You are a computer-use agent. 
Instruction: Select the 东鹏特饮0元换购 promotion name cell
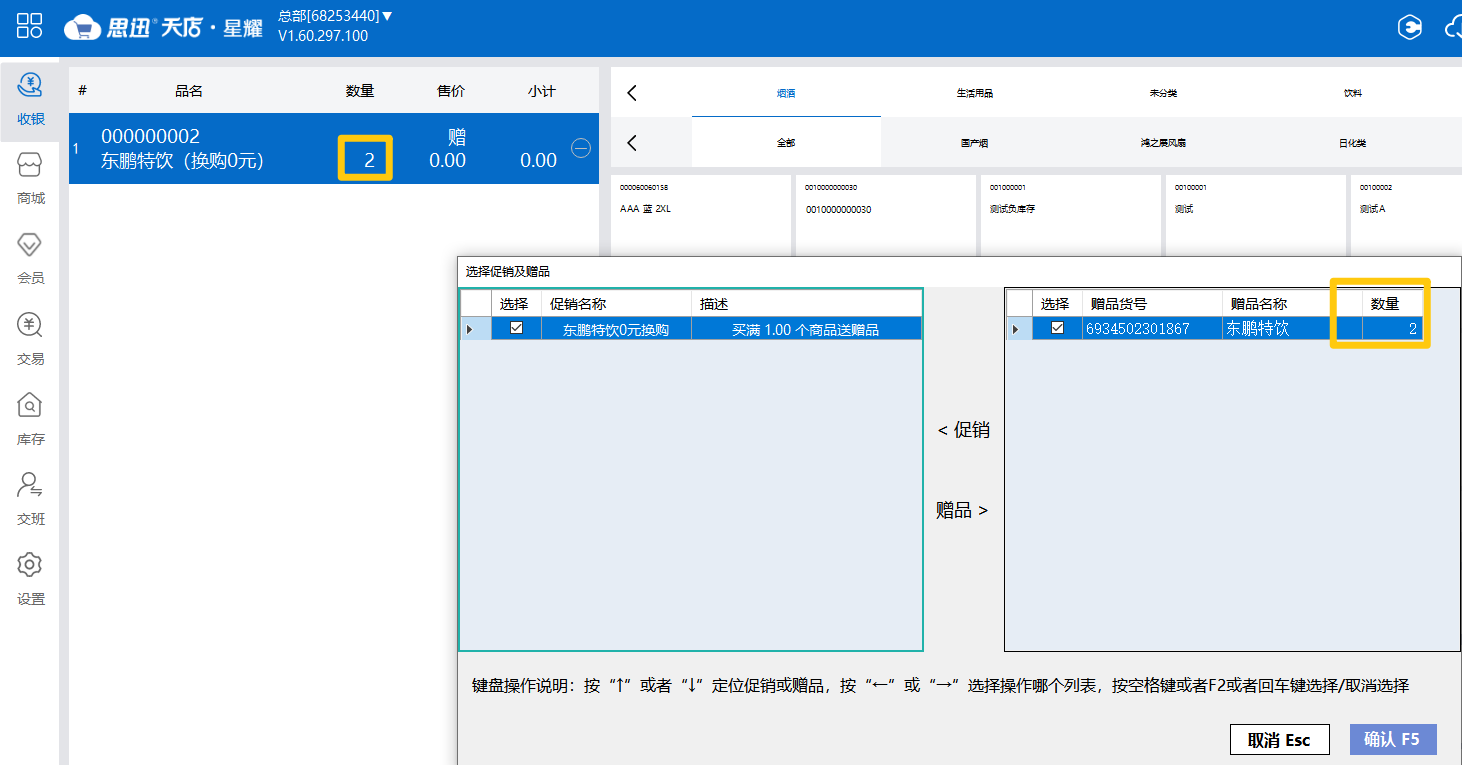[616, 328]
